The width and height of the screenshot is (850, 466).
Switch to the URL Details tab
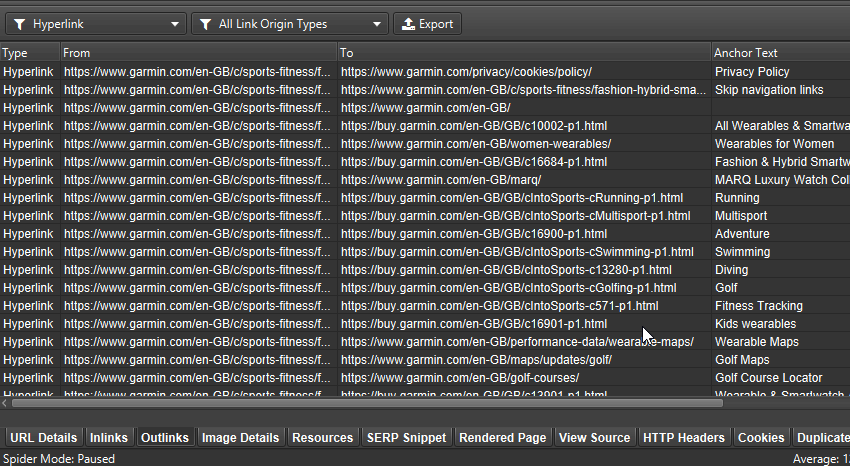(x=43, y=438)
